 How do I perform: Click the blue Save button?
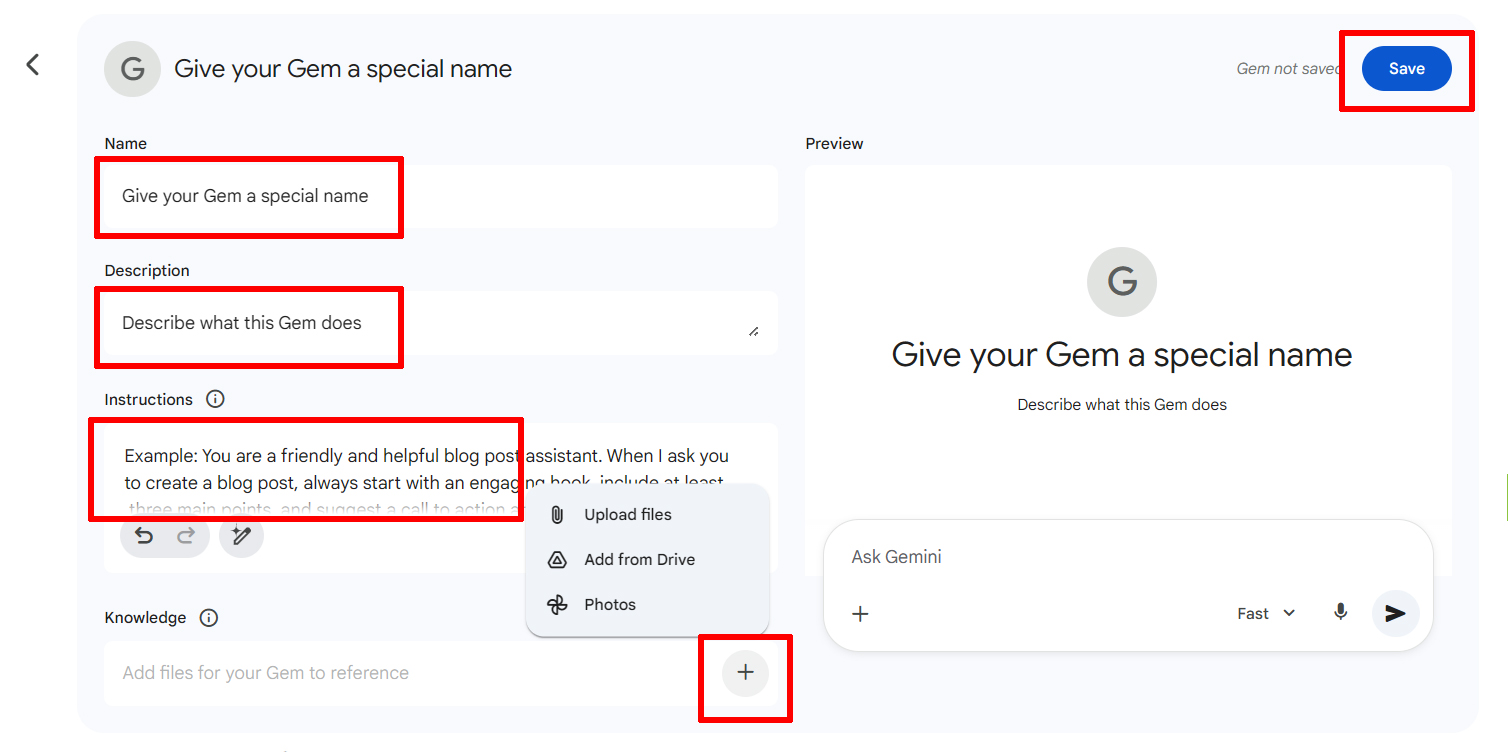pyautogui.click(x=1406, y=69)
